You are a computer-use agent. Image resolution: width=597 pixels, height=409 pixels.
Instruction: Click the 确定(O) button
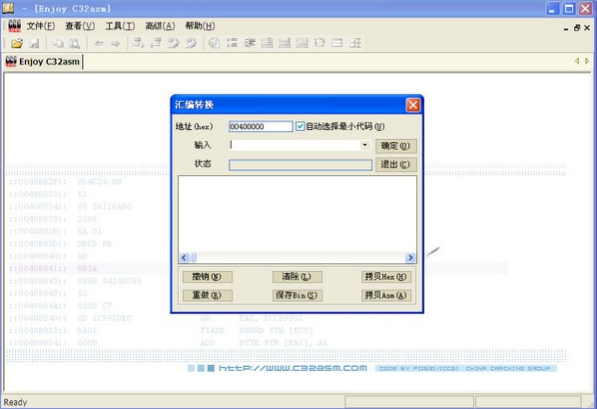tap(396, 146)
